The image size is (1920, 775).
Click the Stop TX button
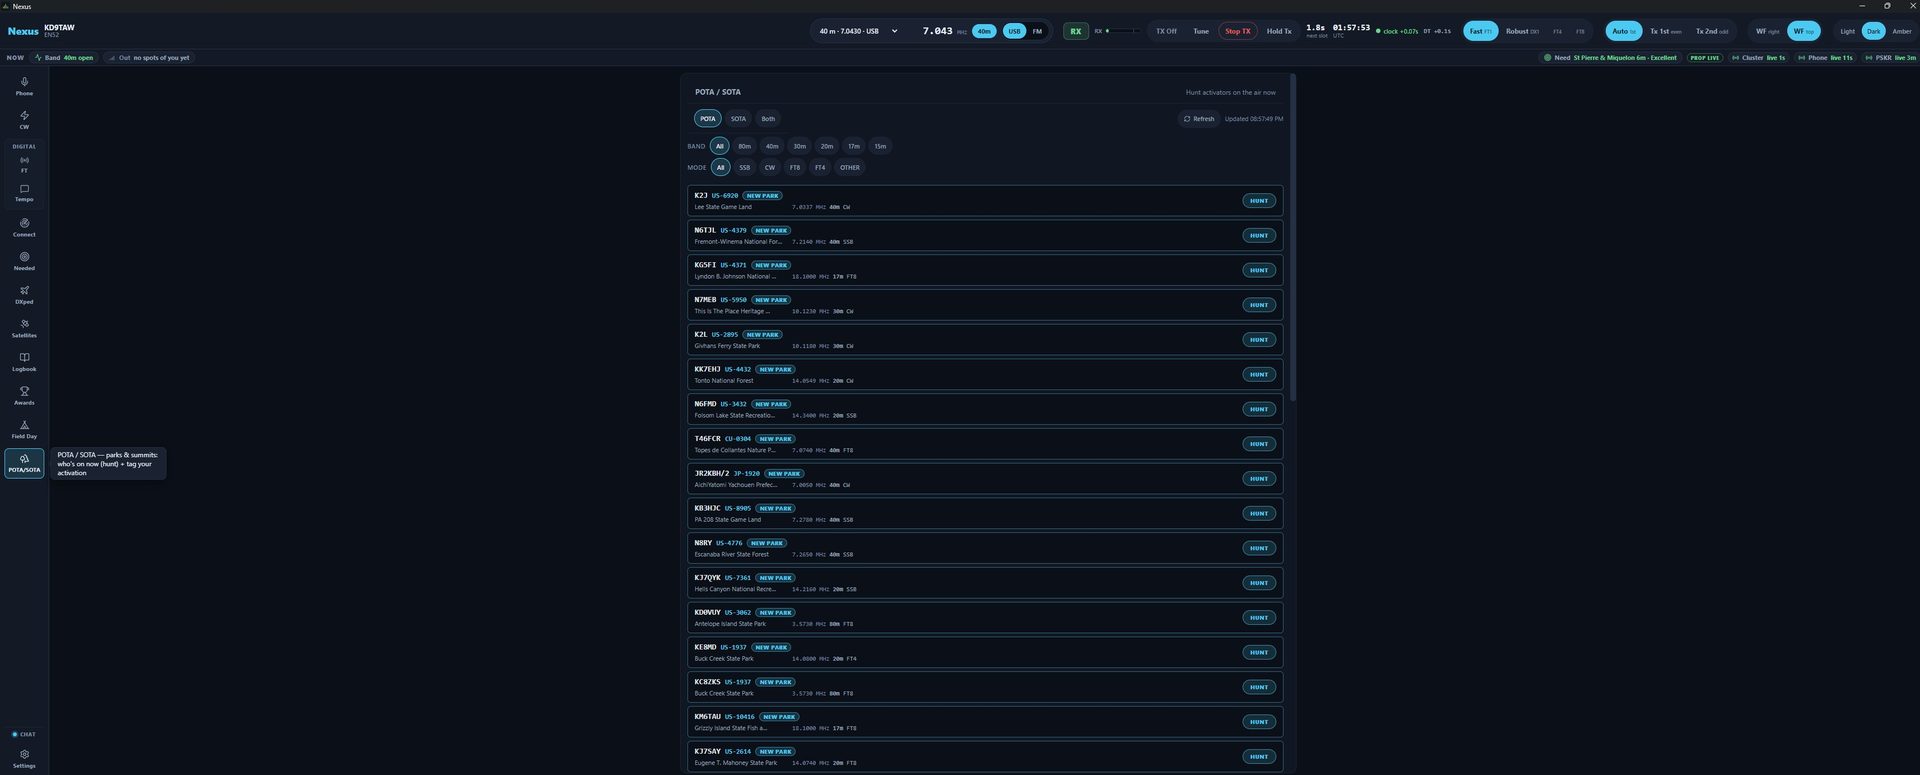(x=1238, y=31)
